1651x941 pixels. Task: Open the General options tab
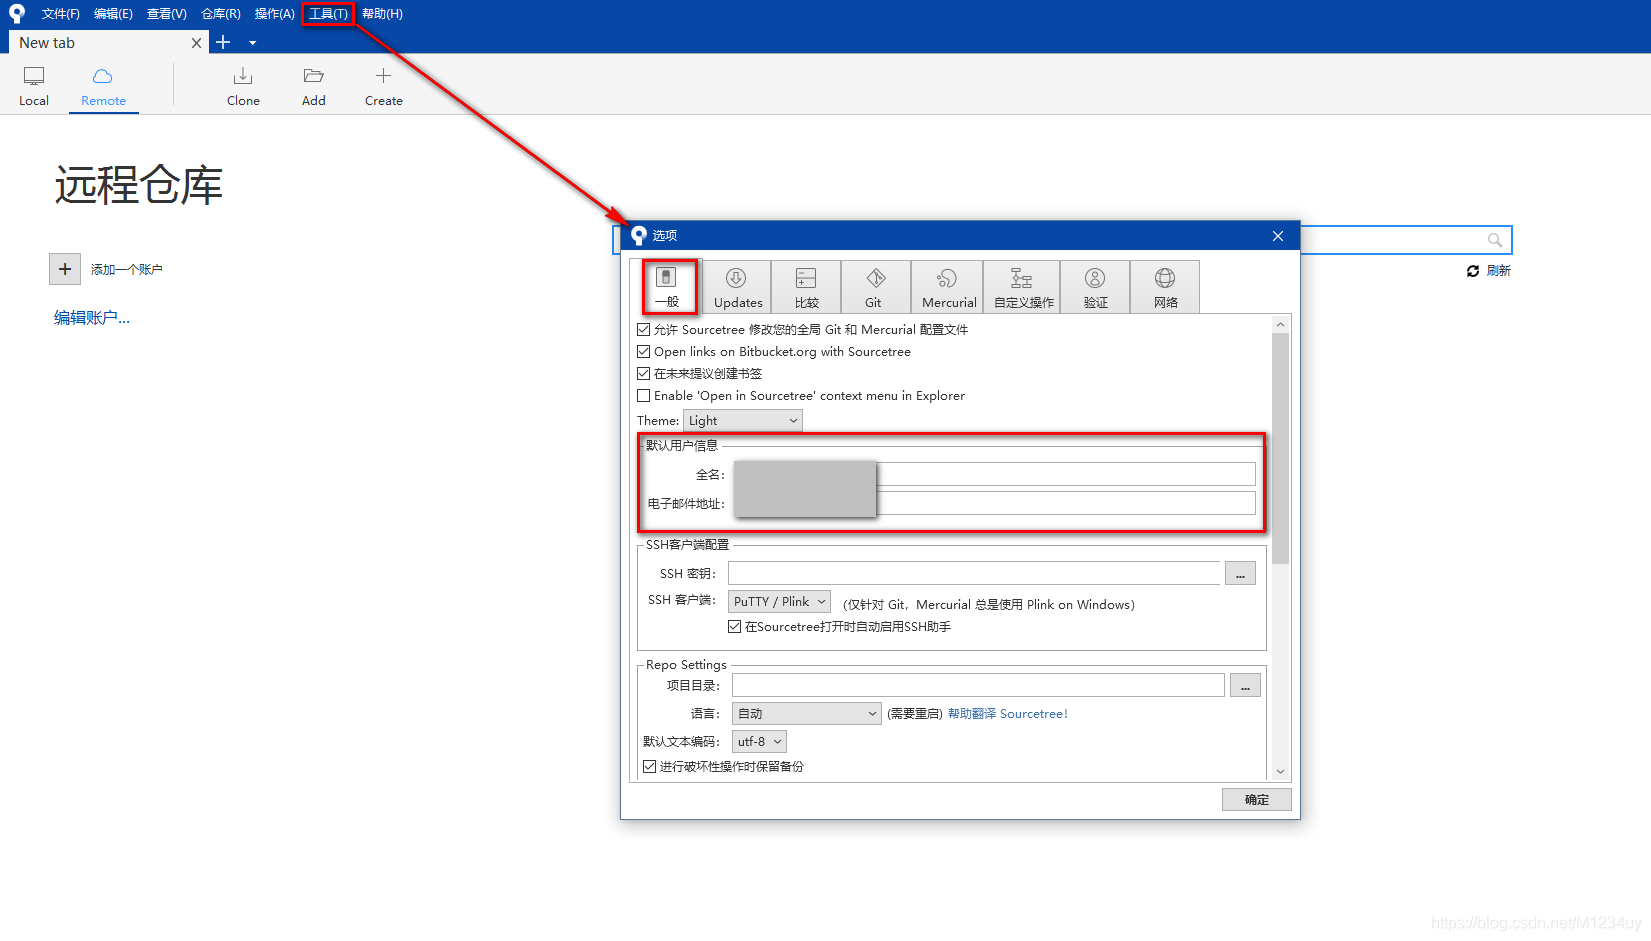point(667,287)
